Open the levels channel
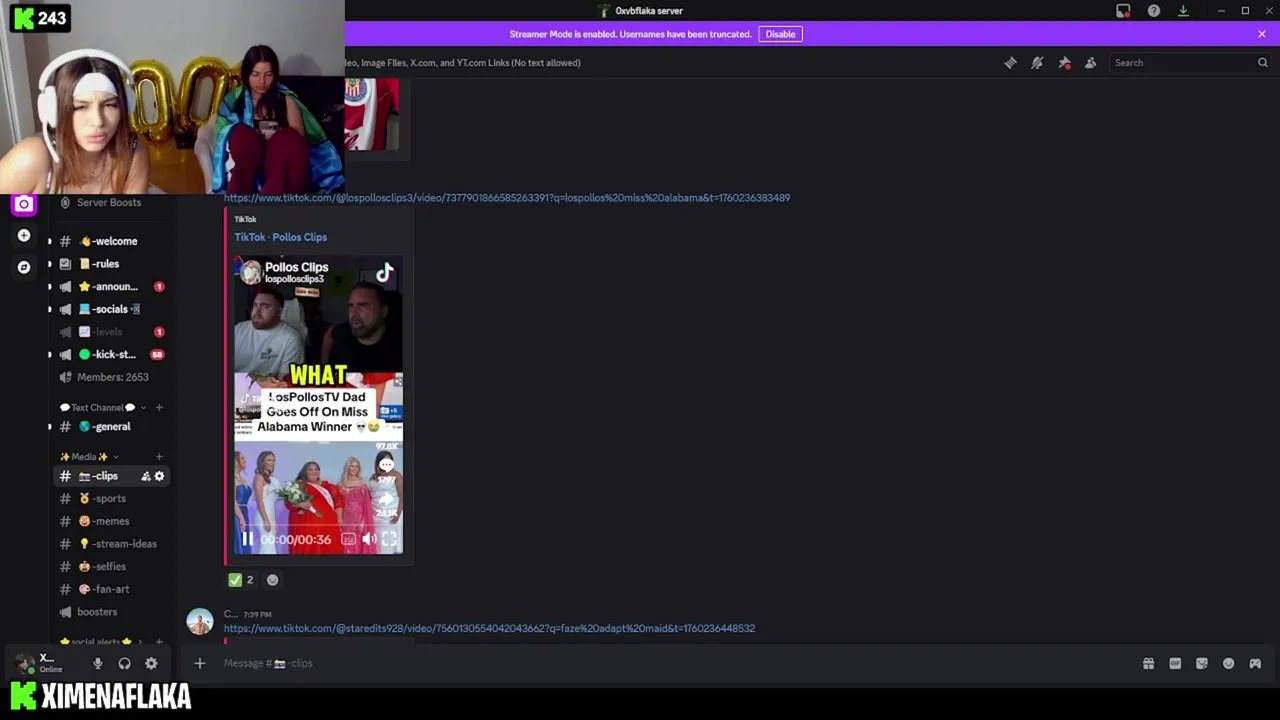1280x720 pixels. click(109, 332)
